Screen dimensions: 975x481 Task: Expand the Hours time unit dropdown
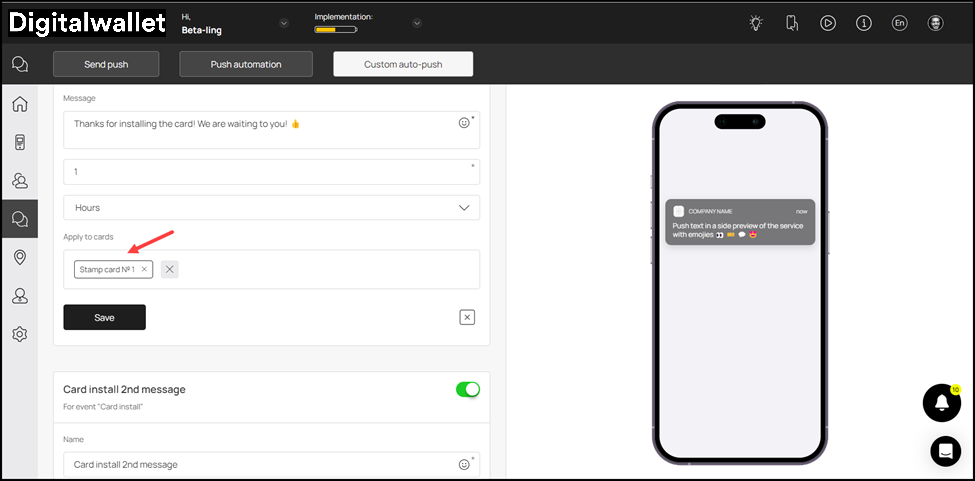[x=271, y=207]
